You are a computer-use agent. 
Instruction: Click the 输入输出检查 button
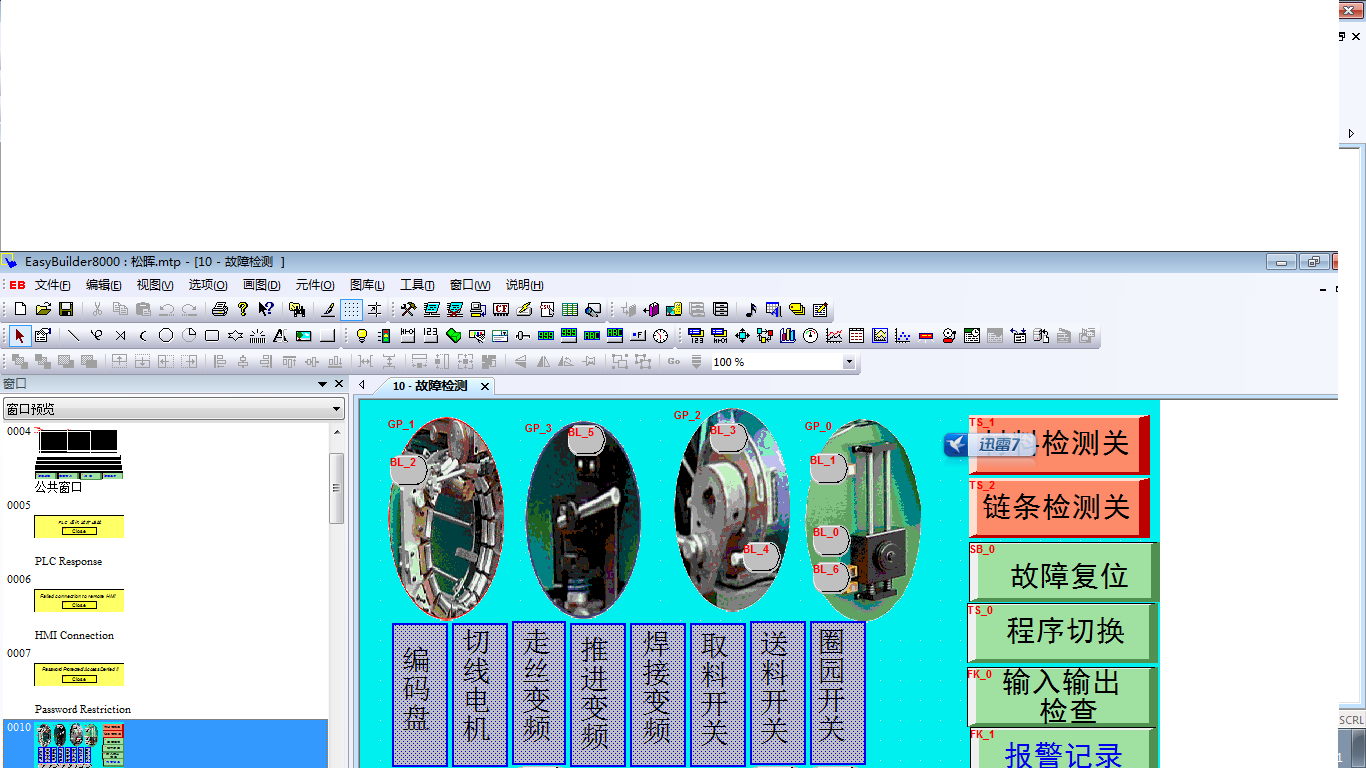tap(1064, 696)
